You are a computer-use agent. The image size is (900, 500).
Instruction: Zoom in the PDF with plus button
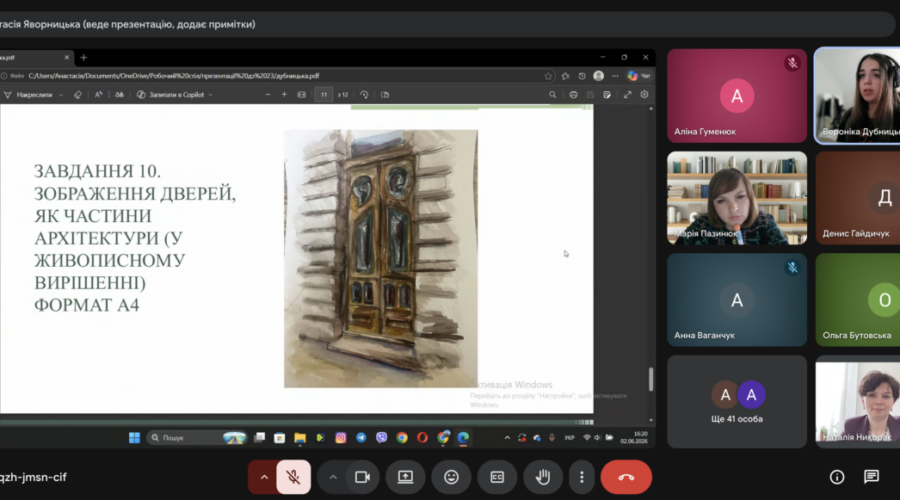click(284, 95)
